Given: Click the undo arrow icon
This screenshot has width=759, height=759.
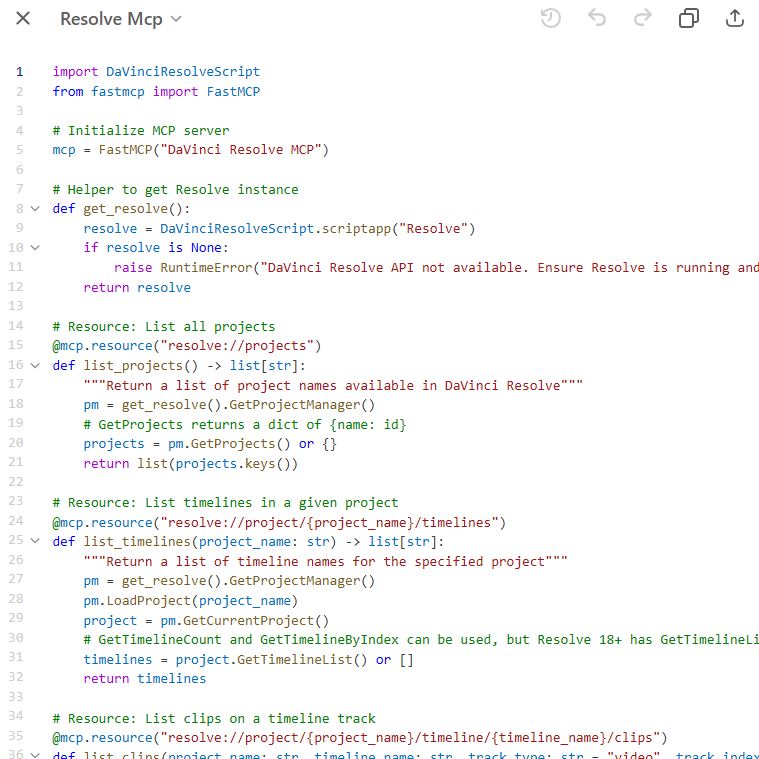Looking at the screenshot, I should click(x=597, y=18).
